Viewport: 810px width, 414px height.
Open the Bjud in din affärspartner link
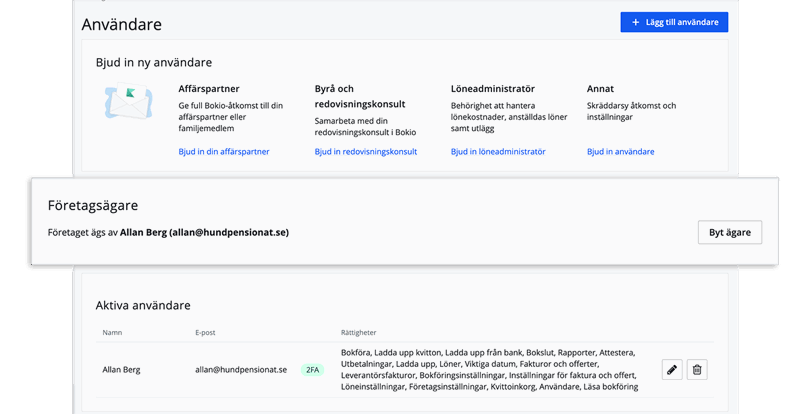coord(223,152)
